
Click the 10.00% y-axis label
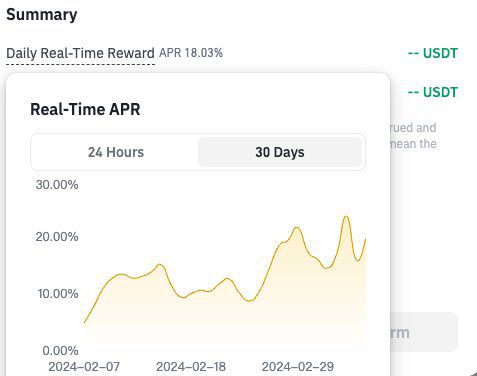[x=58, y=294]
